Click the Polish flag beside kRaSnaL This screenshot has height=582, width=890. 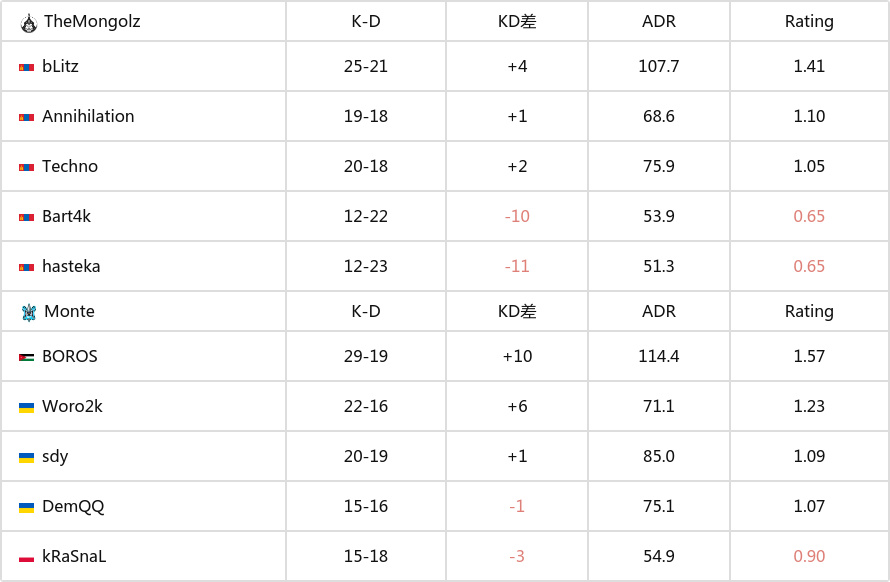coord(26,558)
